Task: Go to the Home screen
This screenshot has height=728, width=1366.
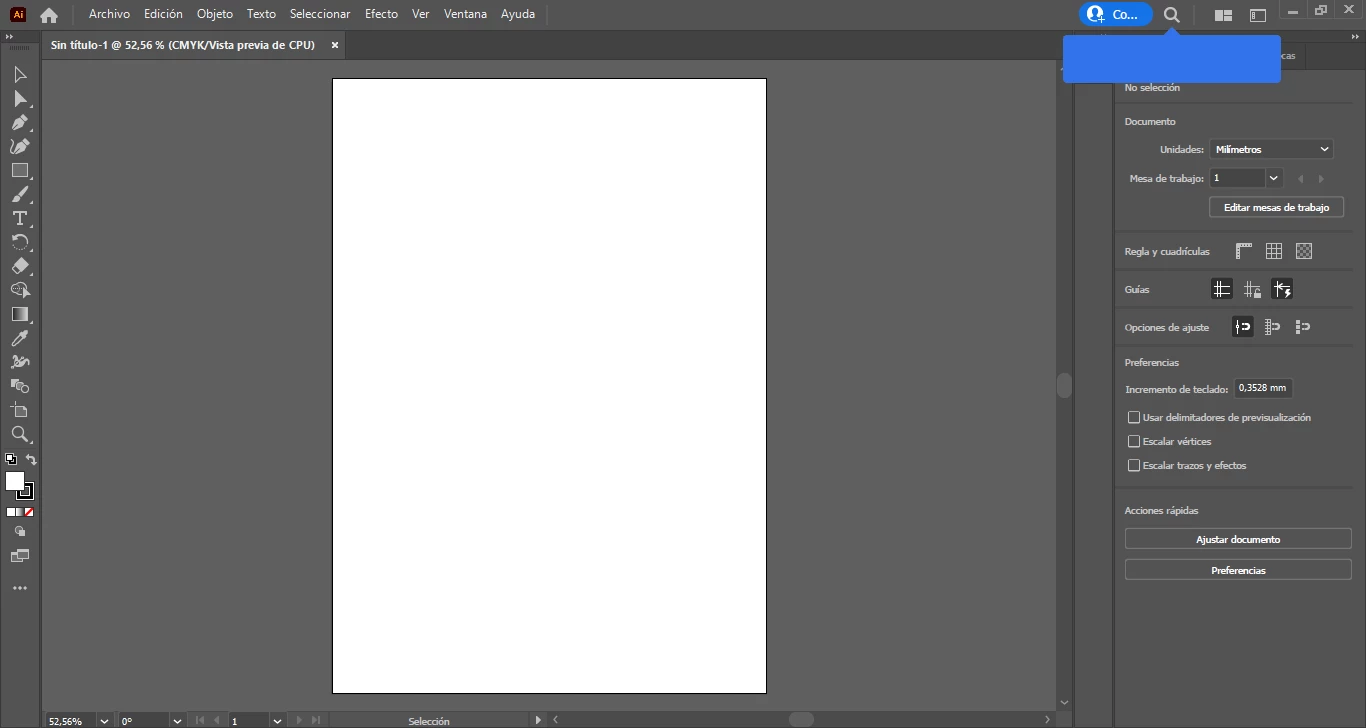Action: [x=49, y=15]
